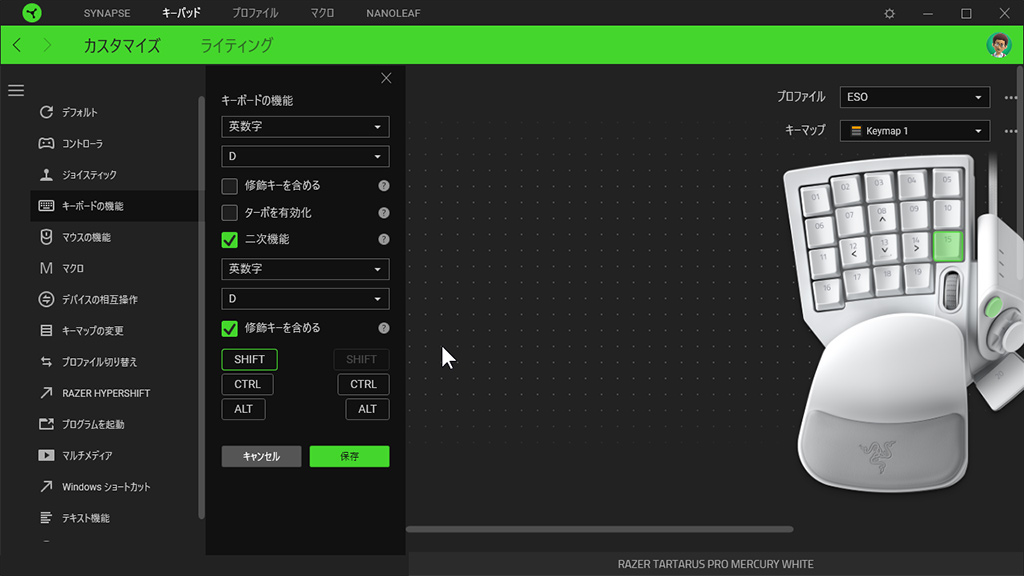This screenshot has height=576, width=1024.
Task: Uncheck the 二次機能 checkbox
Action: click(x=229, y=240)
